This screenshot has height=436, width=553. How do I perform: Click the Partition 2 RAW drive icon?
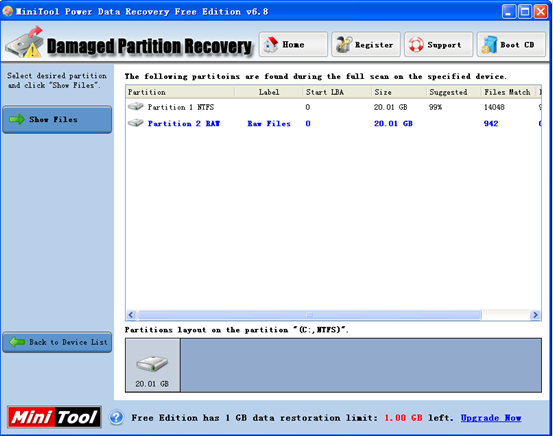135,123
